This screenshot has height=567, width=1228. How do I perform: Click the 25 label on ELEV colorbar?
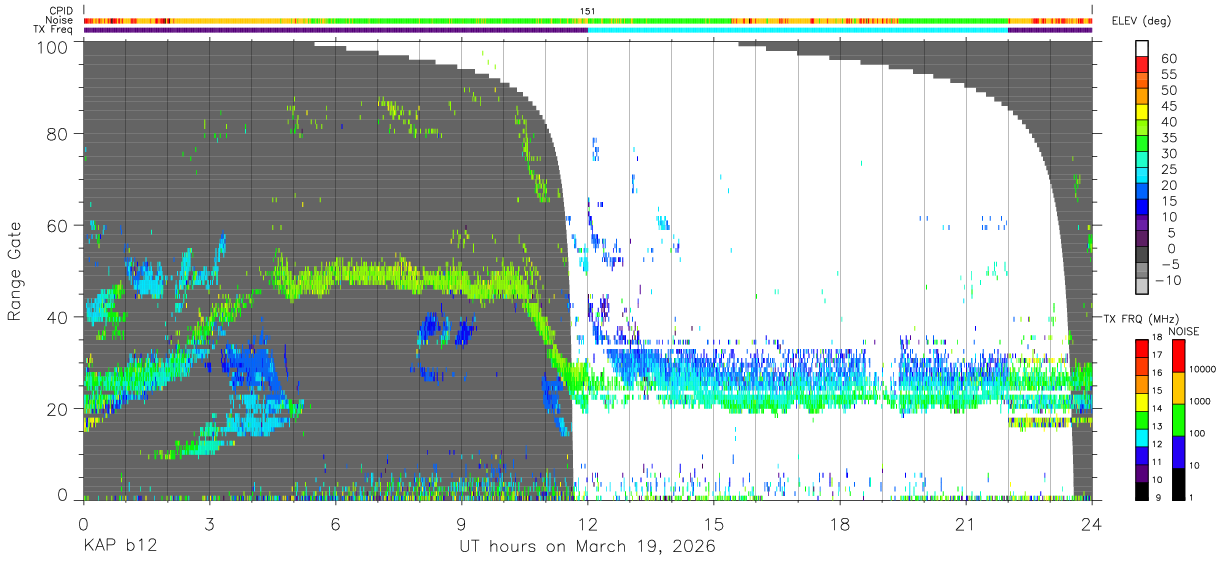click(1167, 170)
